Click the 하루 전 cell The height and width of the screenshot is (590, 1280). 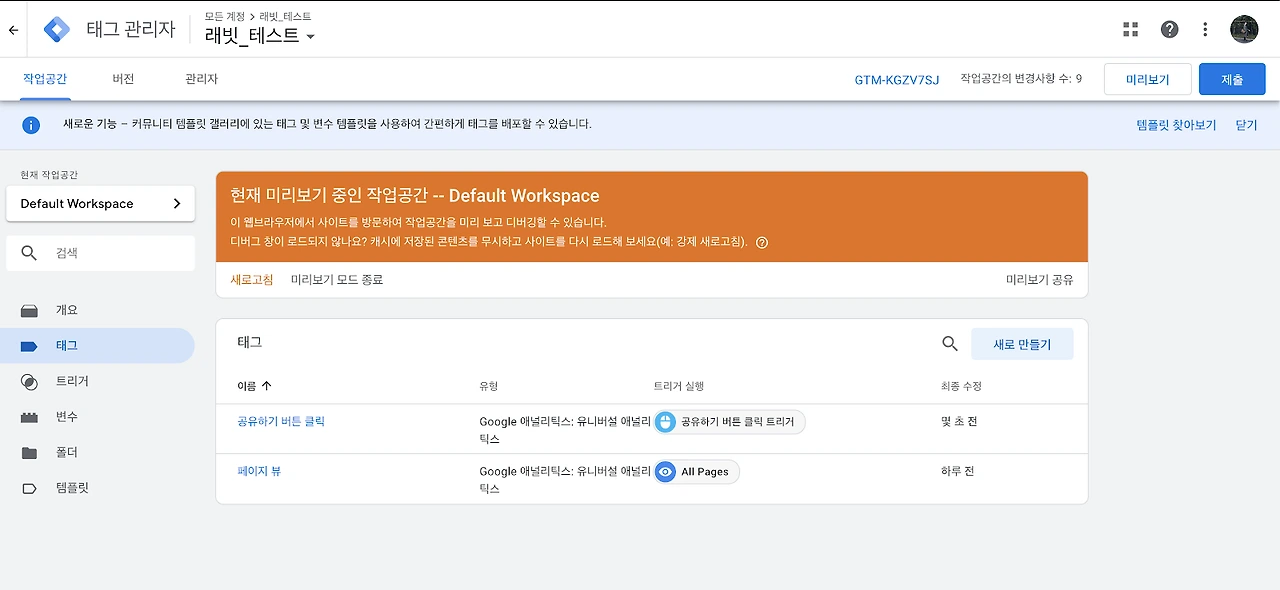957,471
